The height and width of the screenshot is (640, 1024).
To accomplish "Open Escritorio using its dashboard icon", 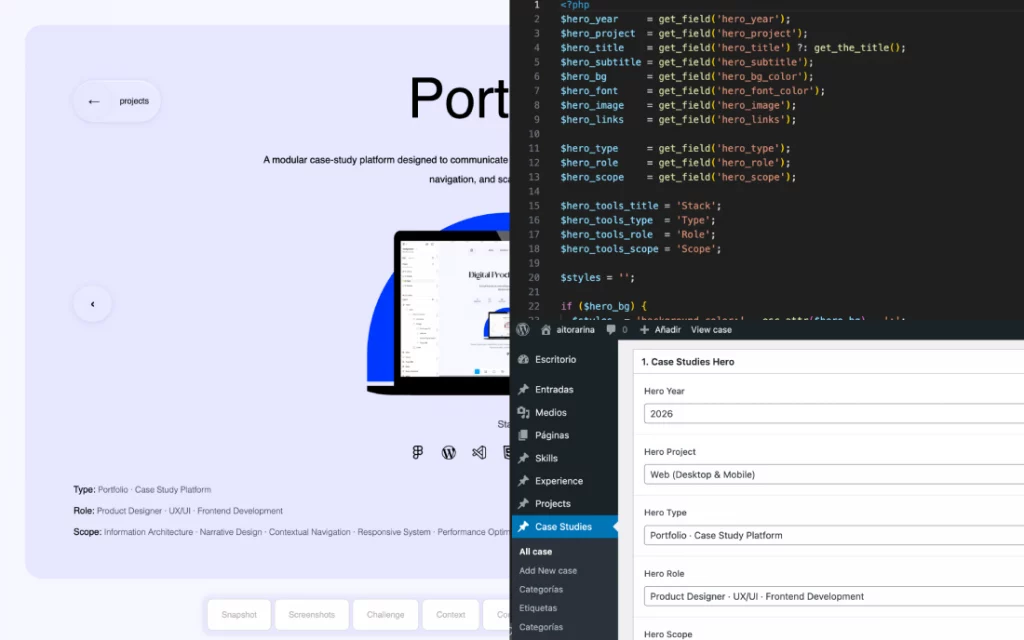I will (x=522, y=358).
